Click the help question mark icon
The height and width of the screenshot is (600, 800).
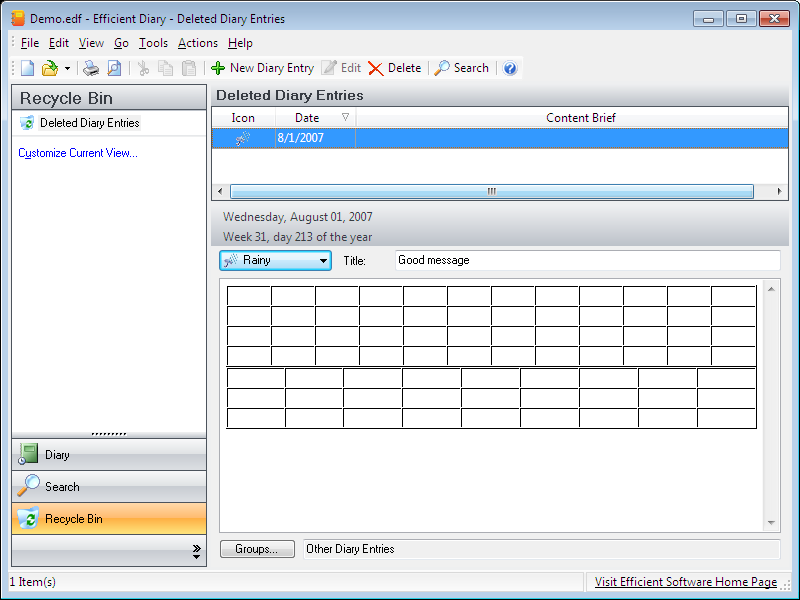pyautogui.click(x=510, y=68)
